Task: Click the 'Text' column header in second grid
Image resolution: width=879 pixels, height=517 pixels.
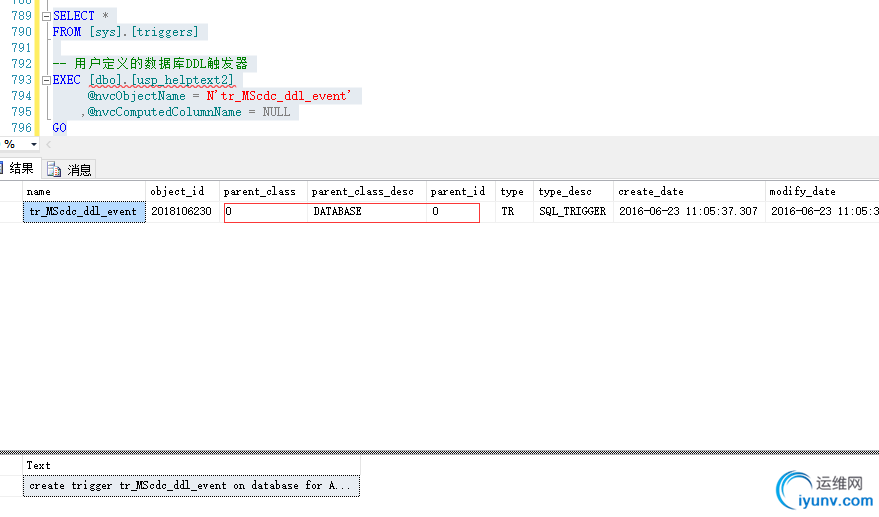Action: click(x=191, y=465)
